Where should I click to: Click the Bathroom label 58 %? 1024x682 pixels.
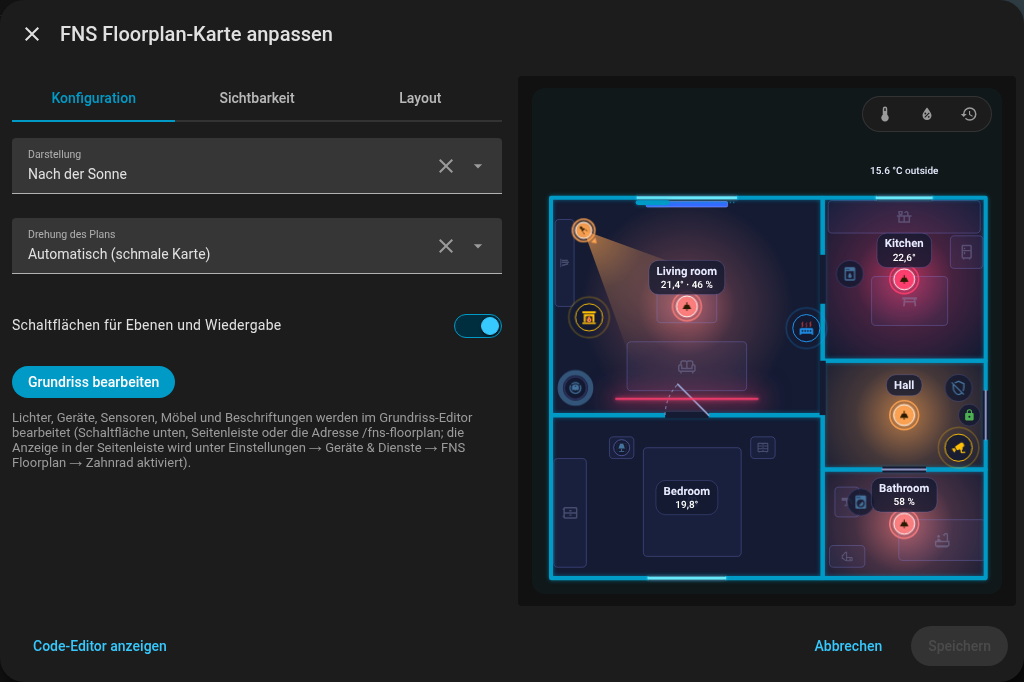click(904, 495)
